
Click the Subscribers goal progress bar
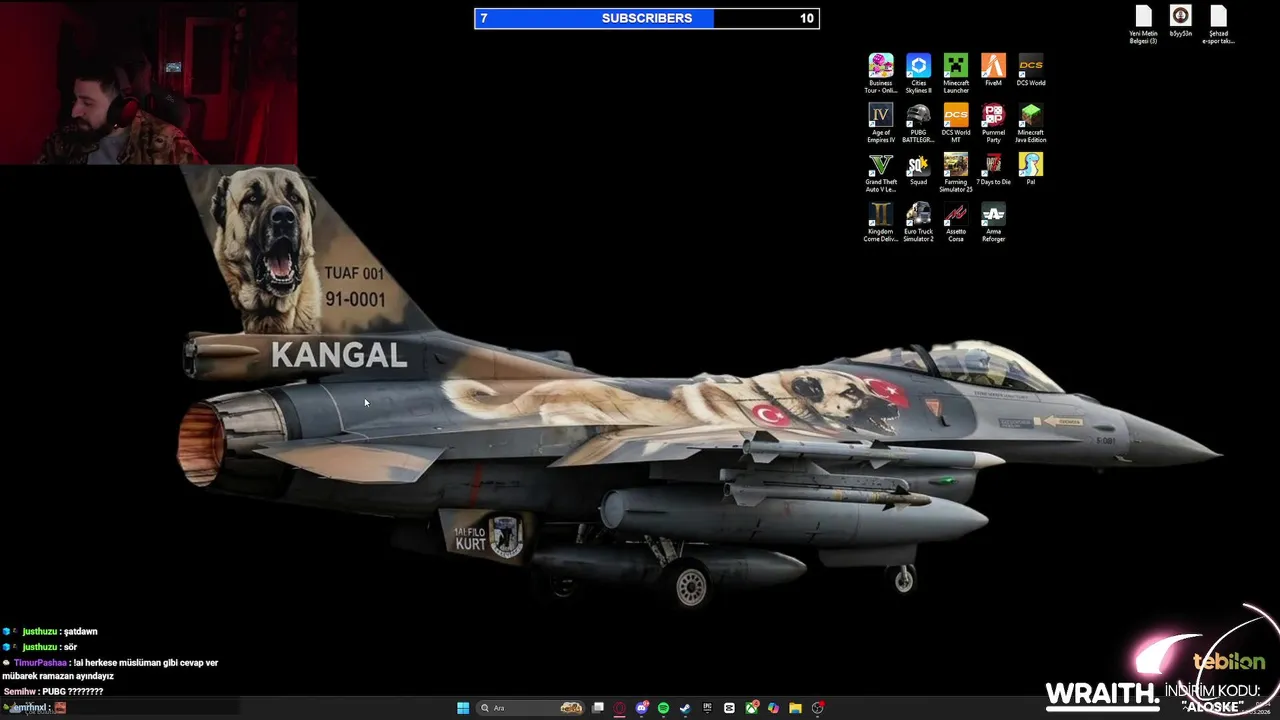click(647, 18)
